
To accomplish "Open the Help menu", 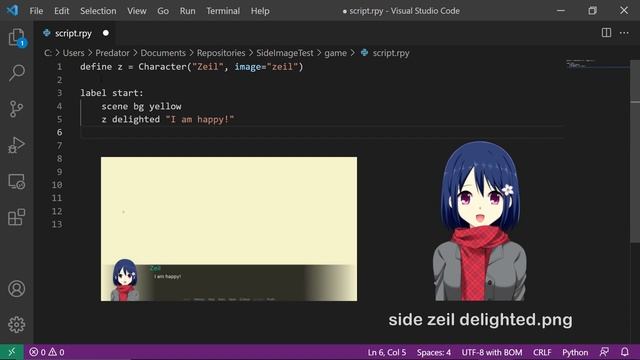I will click(x=260, y=11).
